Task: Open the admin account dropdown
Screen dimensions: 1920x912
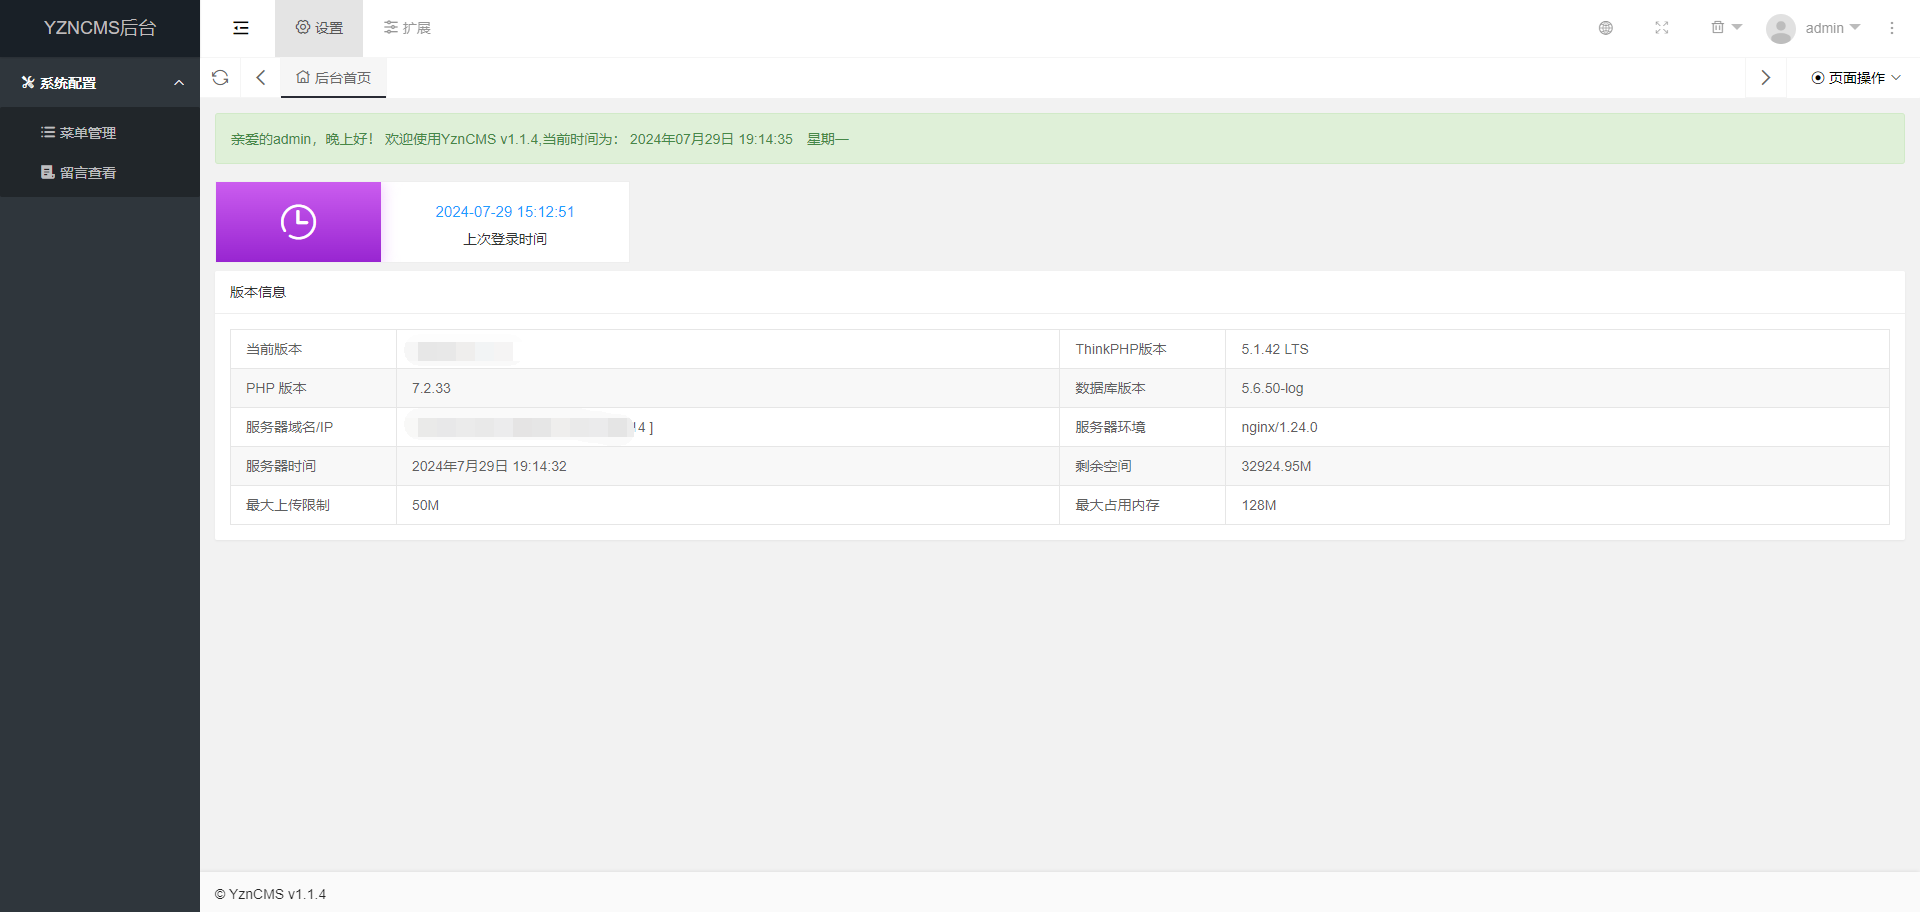Action: (1832, 28)
